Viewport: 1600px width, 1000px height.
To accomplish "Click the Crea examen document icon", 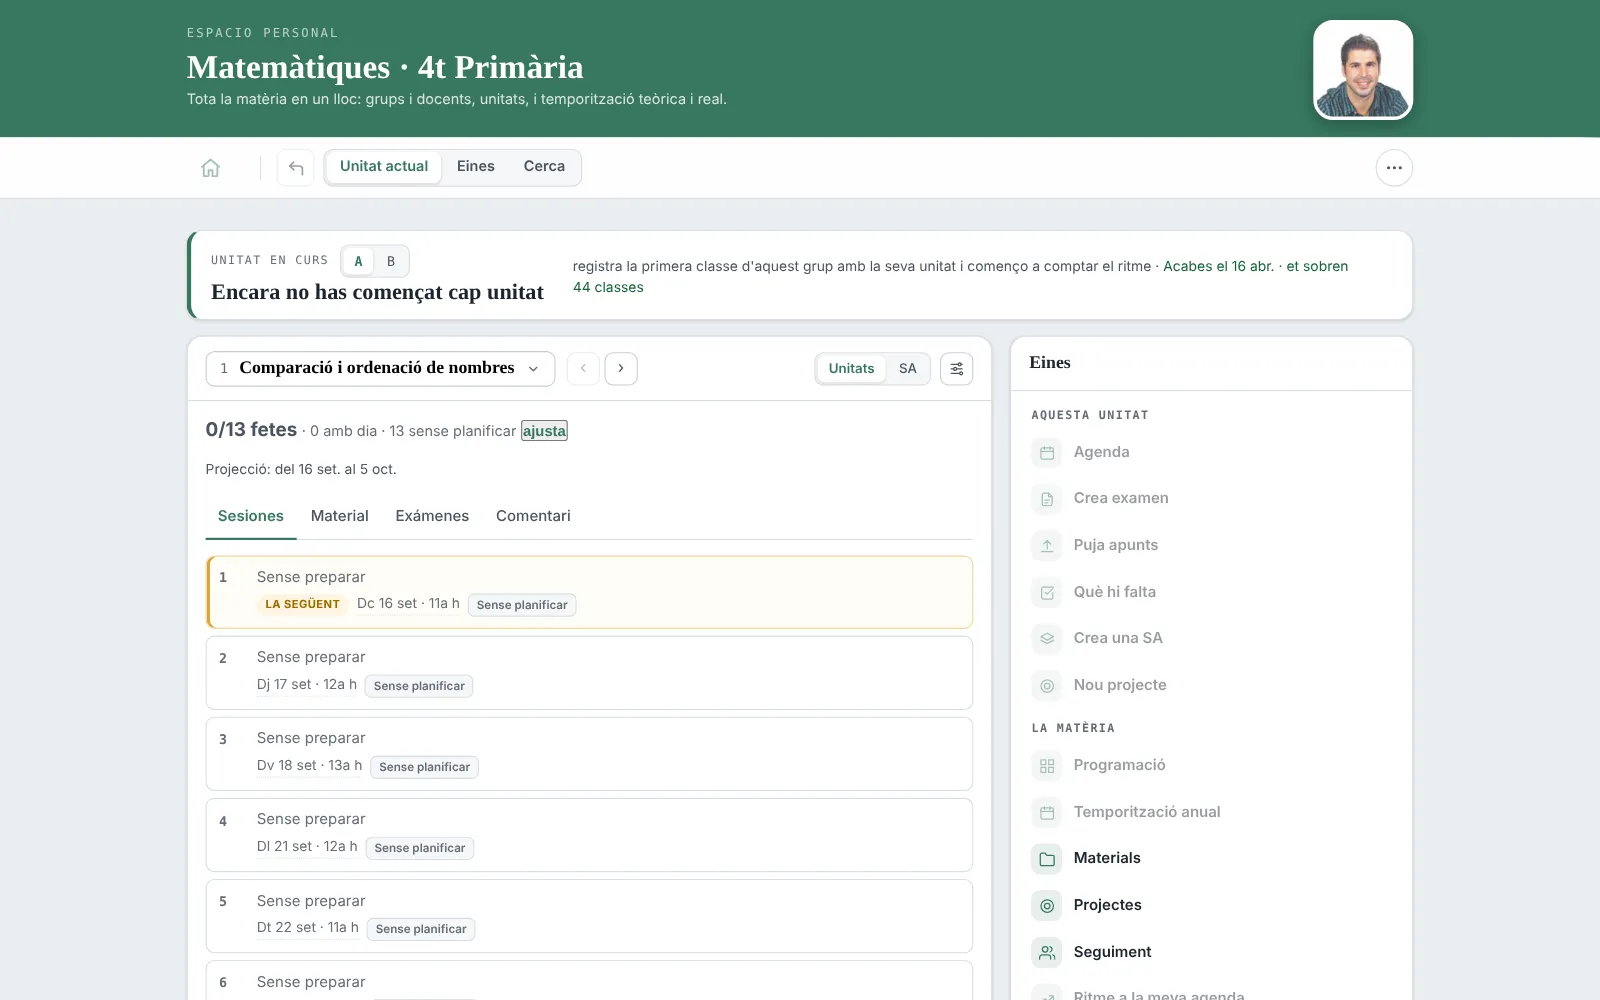I will [x=1047, y=499].
